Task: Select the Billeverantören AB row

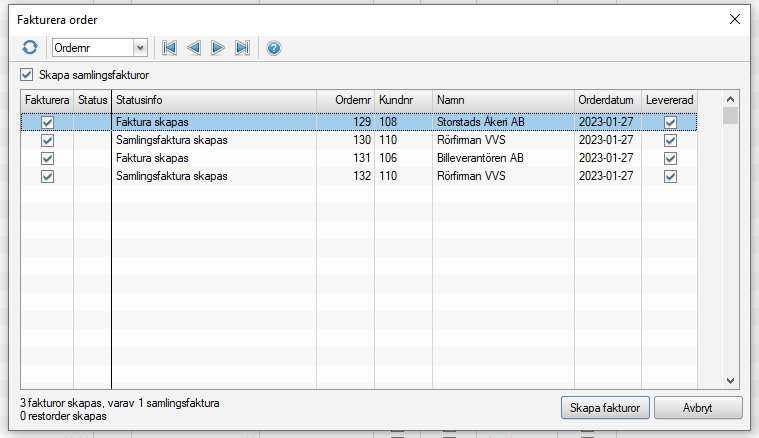Action: (x=480, y=158)
